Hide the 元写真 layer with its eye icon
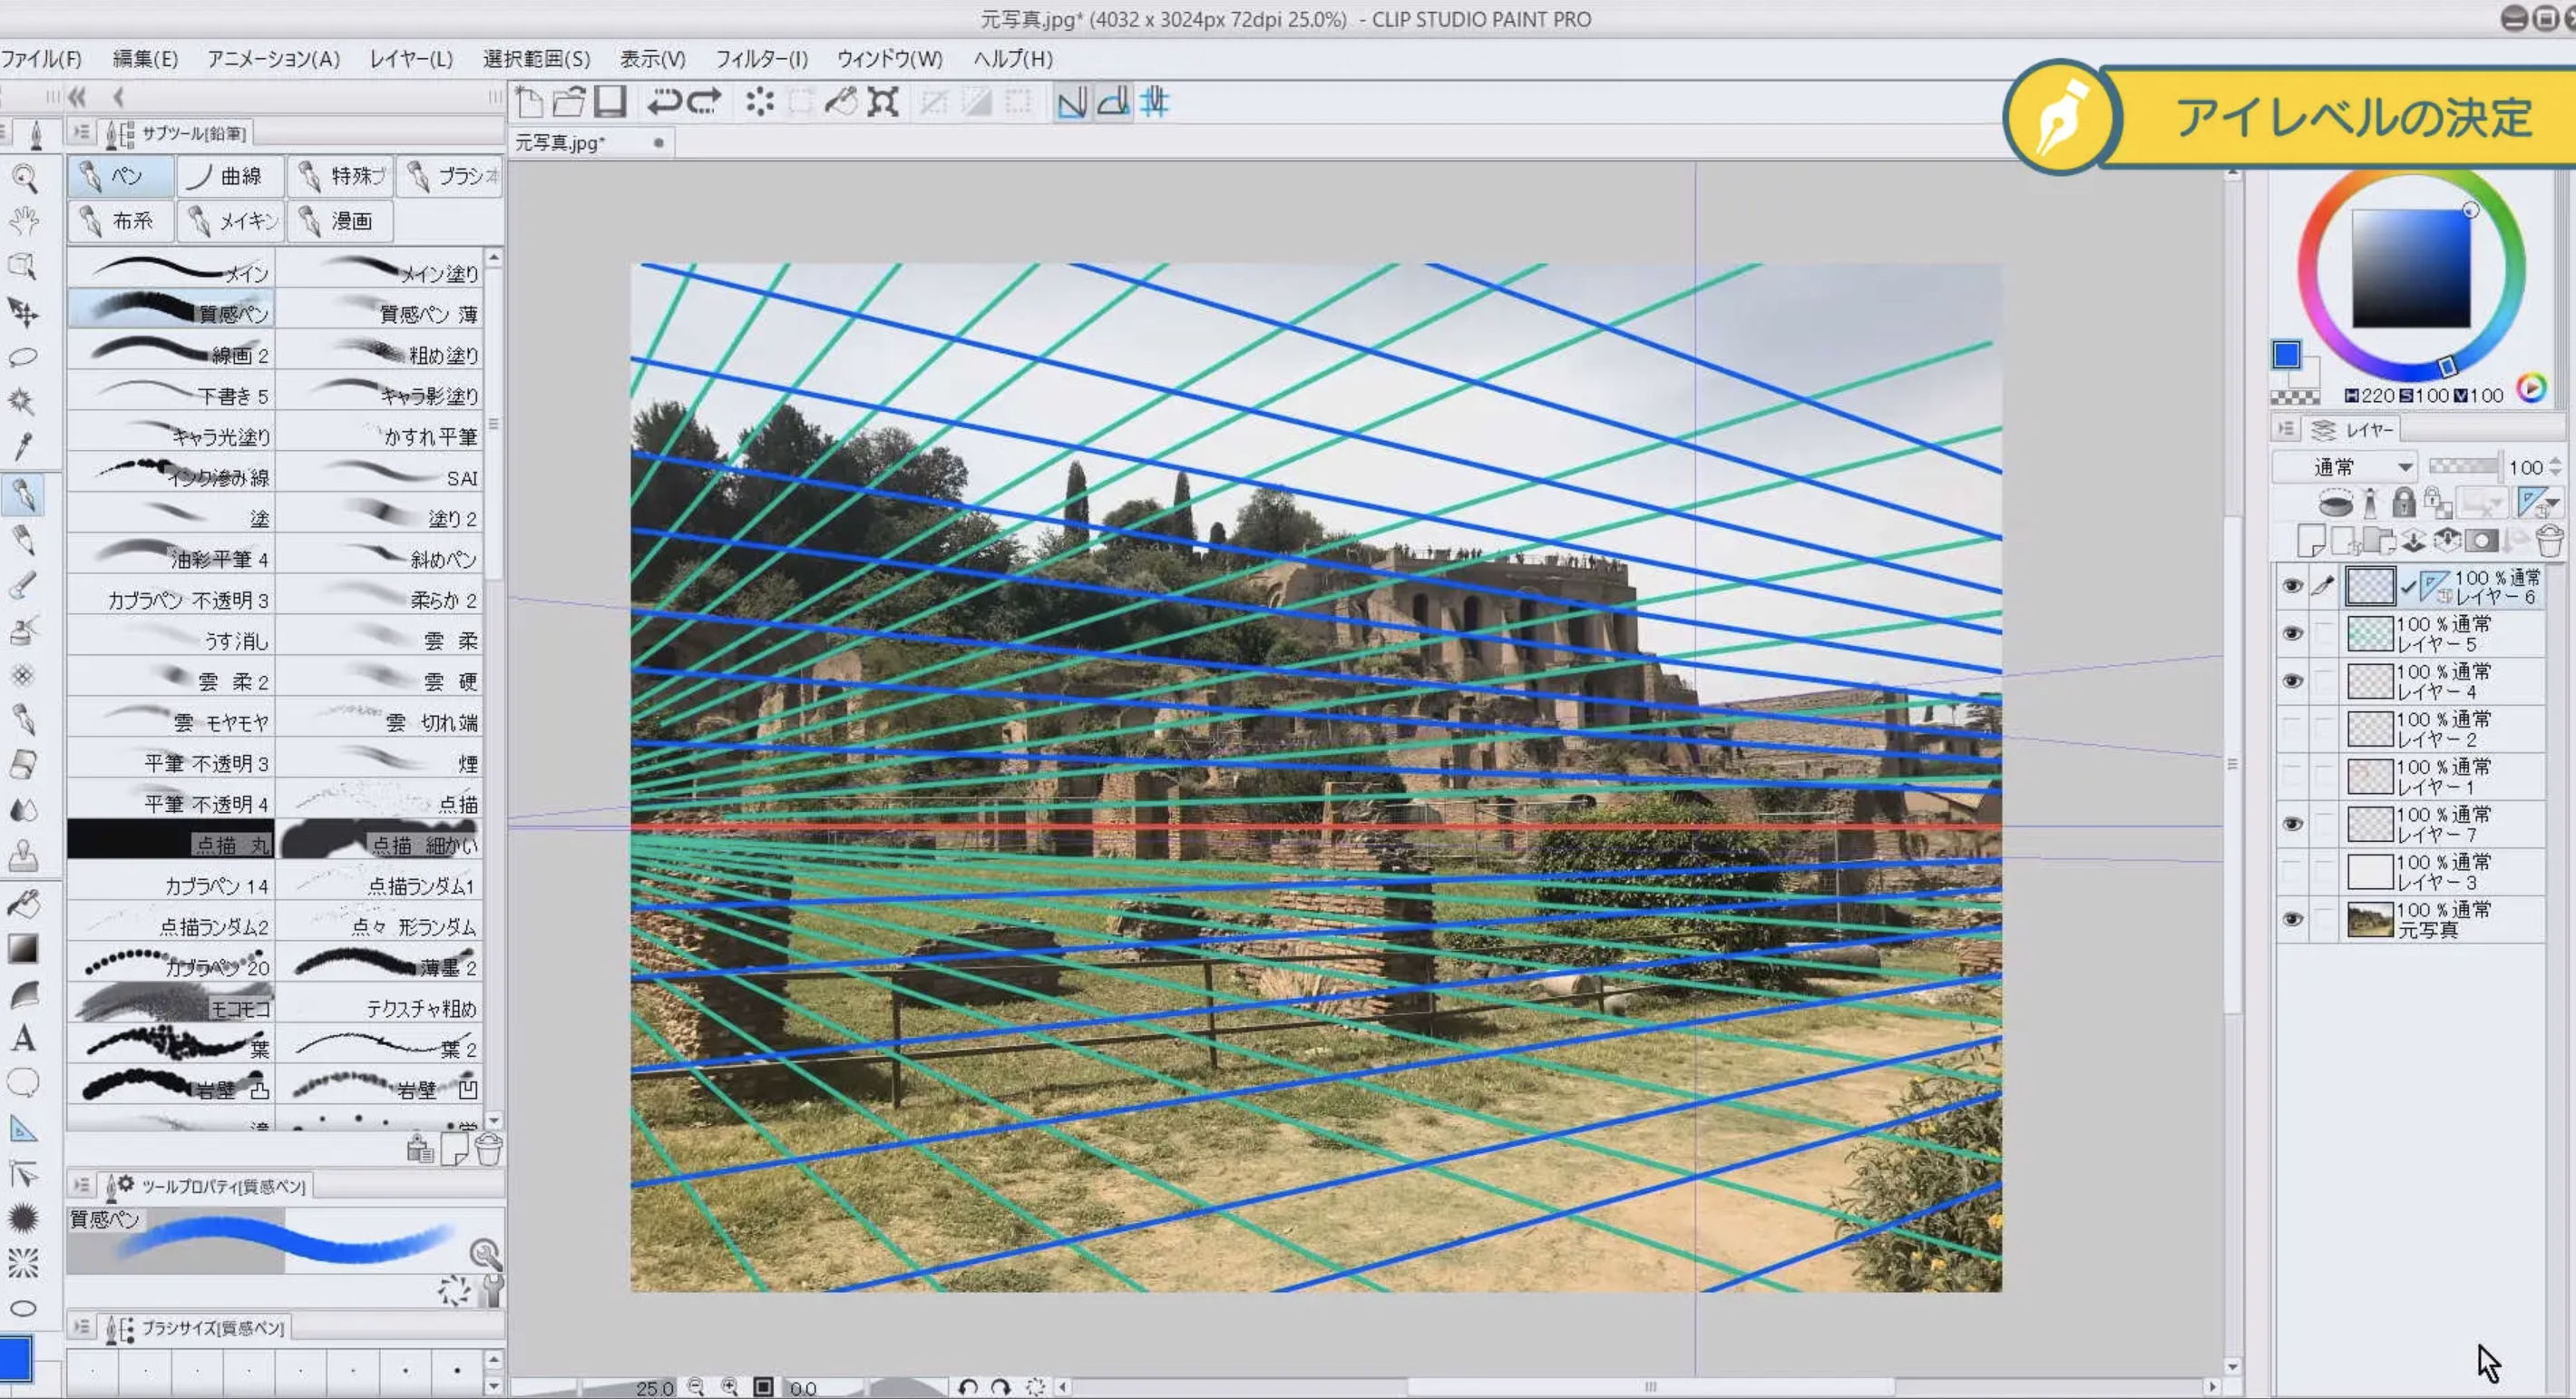Image resolution: width=2576 pixels, height=1399 pixels. [2292, 919]
